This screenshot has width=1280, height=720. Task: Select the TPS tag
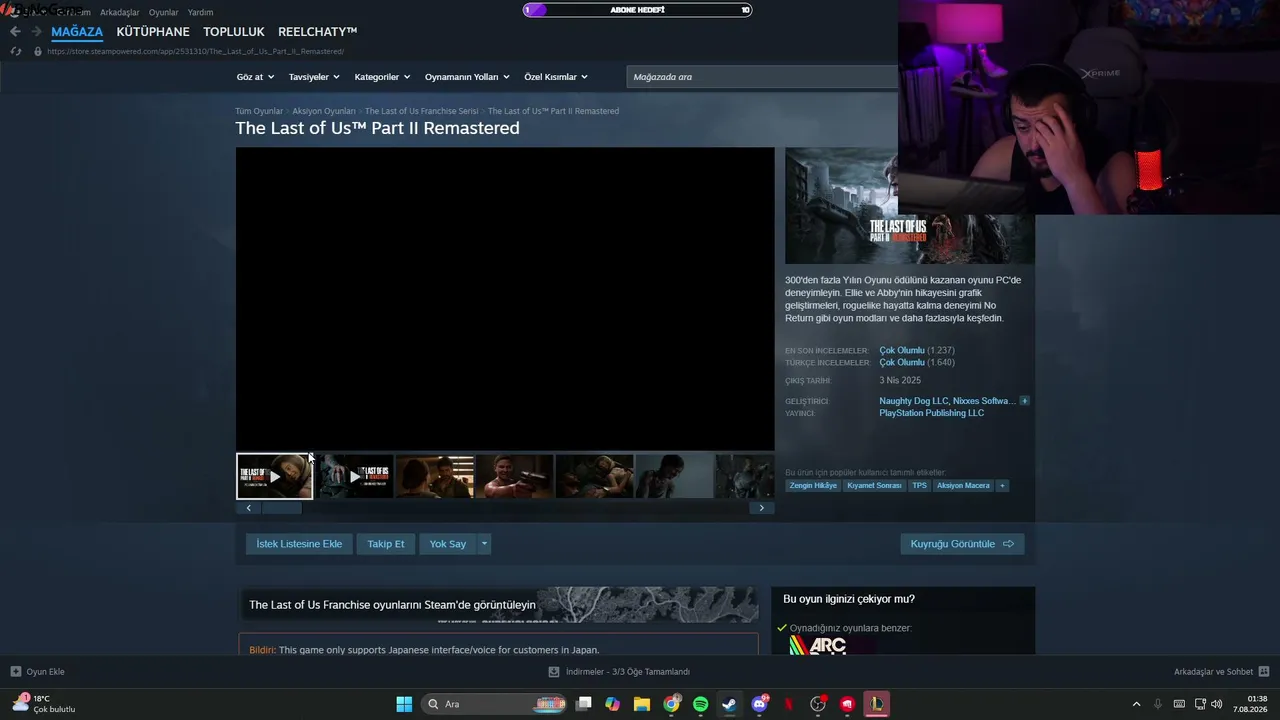920,486
